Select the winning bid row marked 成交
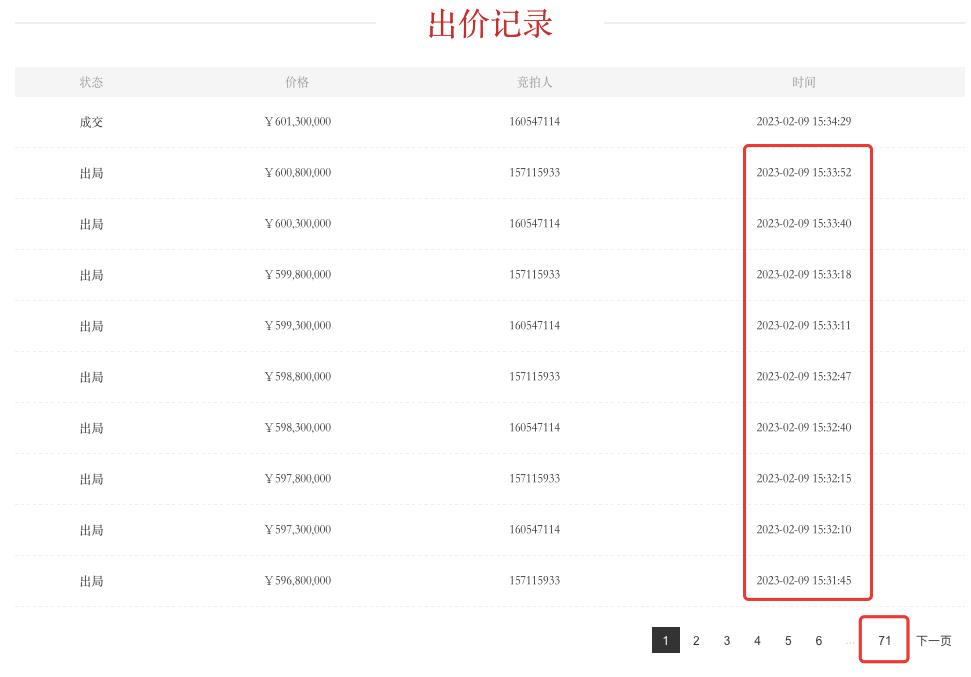The height and width of the screenshot is (677, 971). [x=91, y=121]
